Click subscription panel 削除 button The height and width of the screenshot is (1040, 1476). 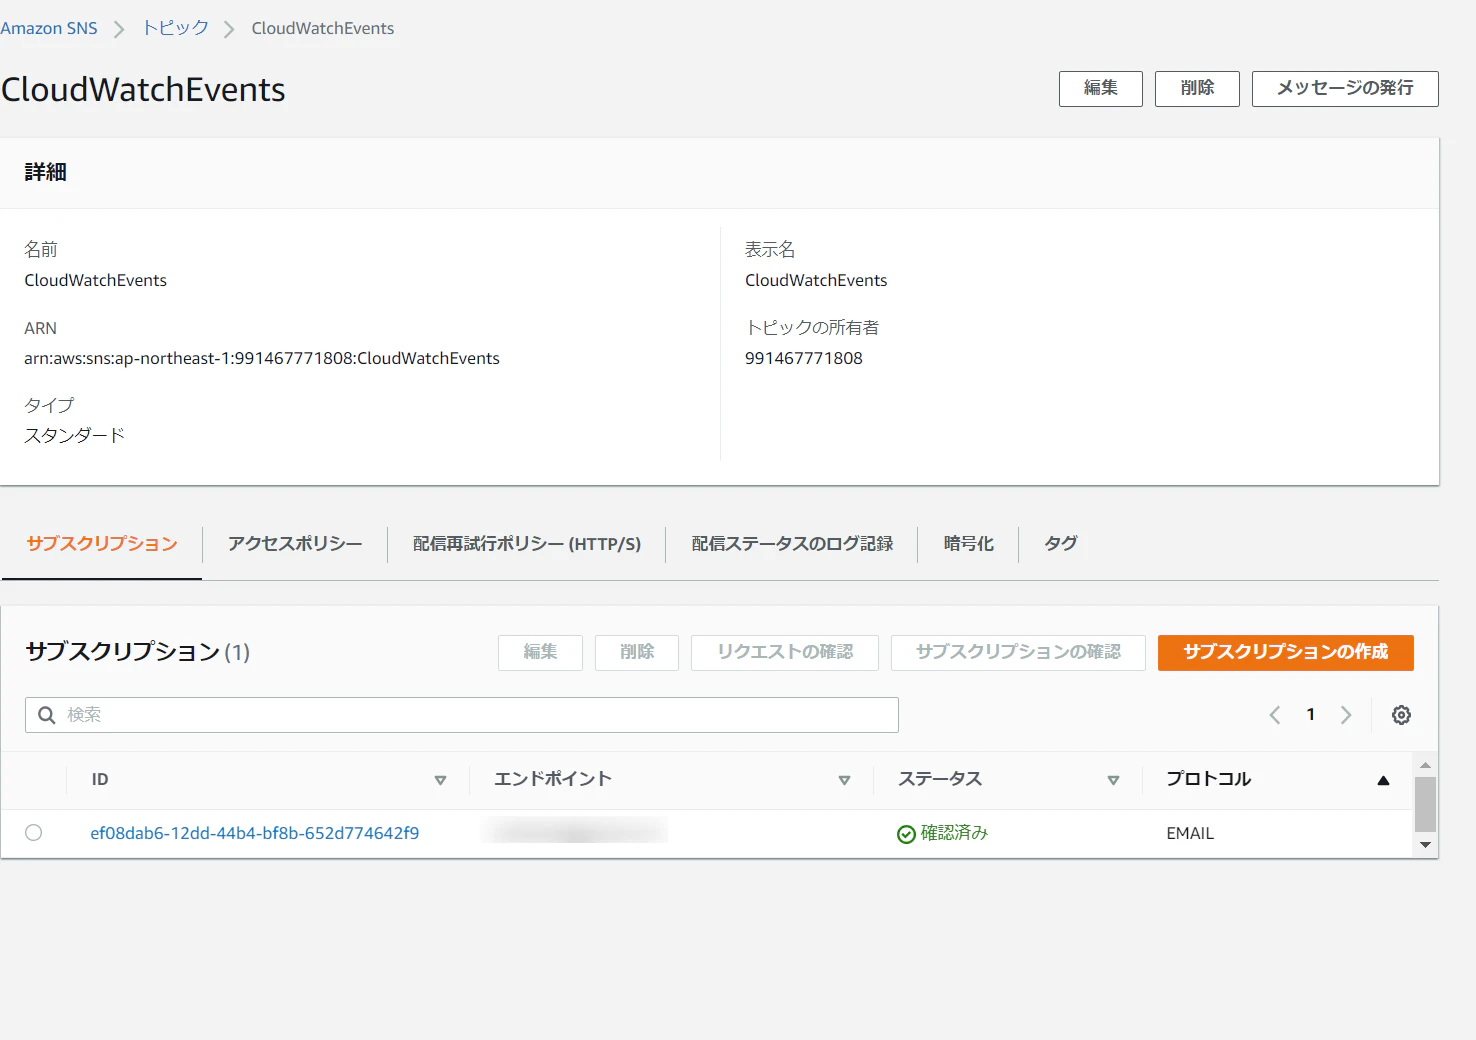[637, 652]
